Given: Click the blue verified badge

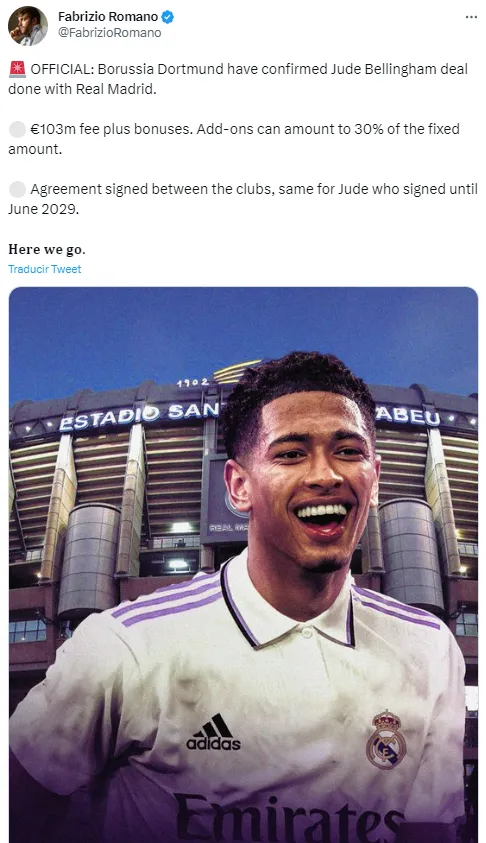Looking at the screenshot, I should tap(167, 17).
